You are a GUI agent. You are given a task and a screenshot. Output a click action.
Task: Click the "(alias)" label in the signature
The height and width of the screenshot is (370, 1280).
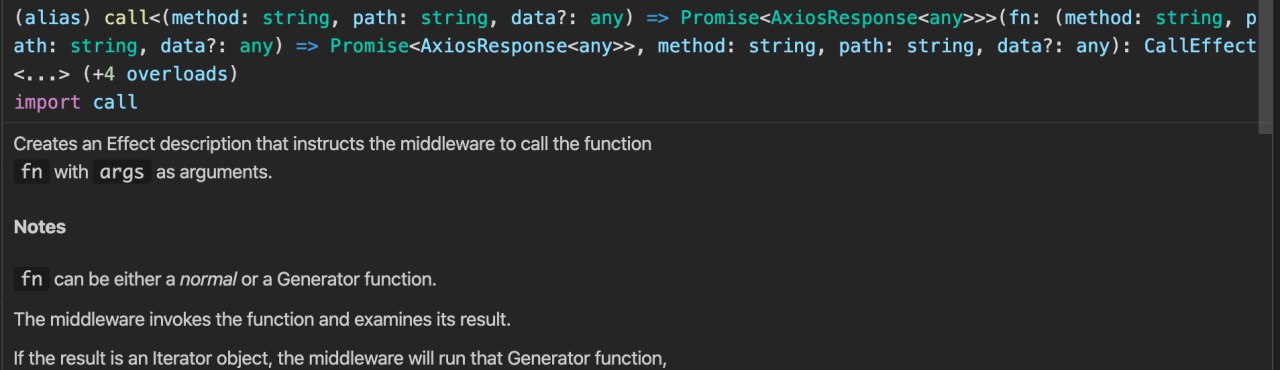coord(54,18)
